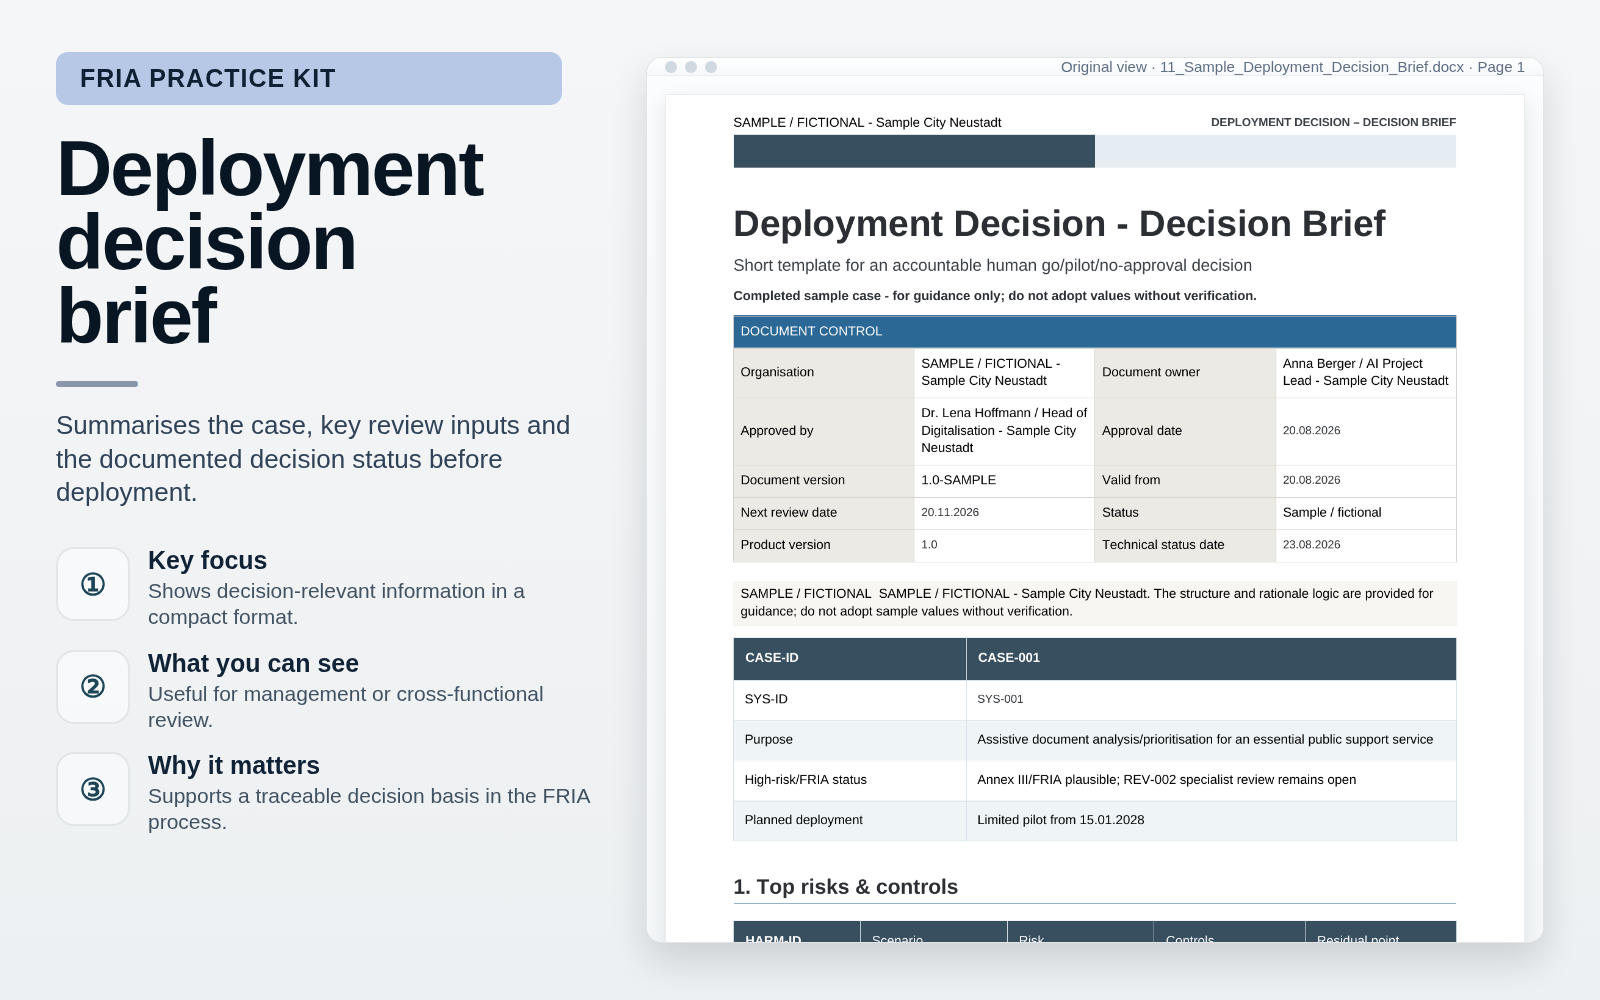1600x1000 pixels.
Task: Click 'Assistive document analysis/prioritisation' purpose text
Action: [x=1211, y=740]
